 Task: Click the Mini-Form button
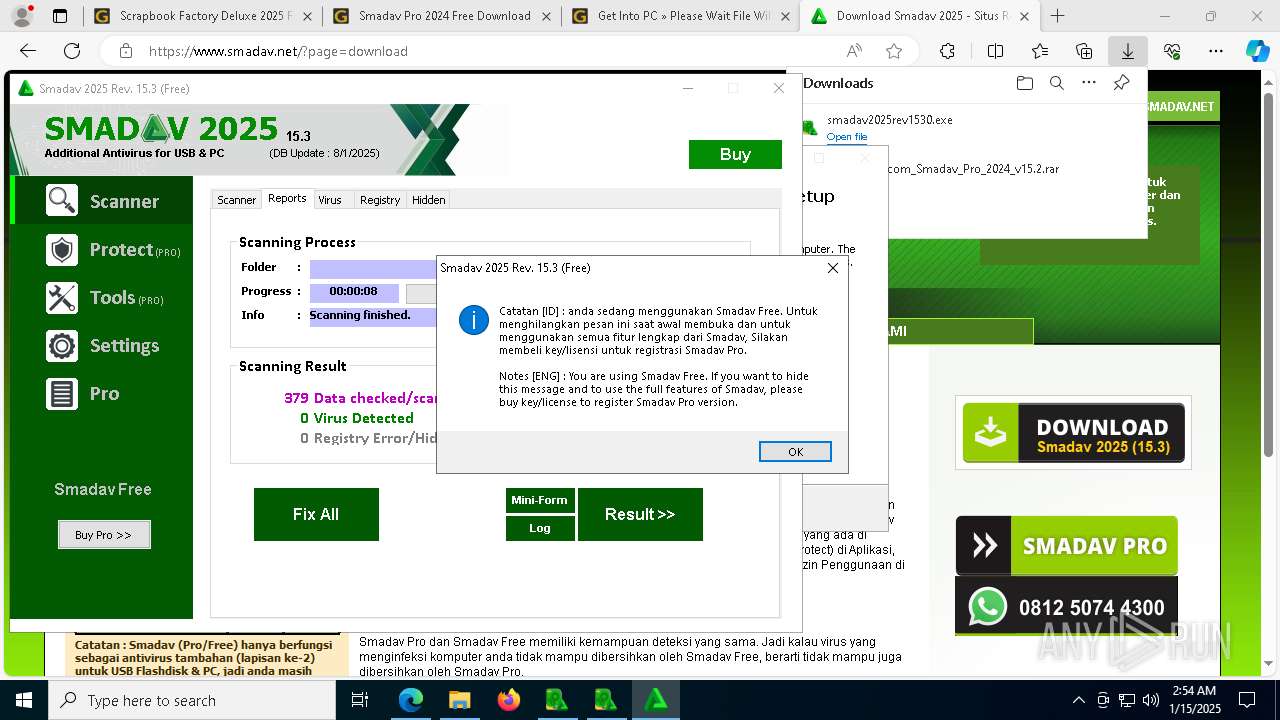point(539,500)
